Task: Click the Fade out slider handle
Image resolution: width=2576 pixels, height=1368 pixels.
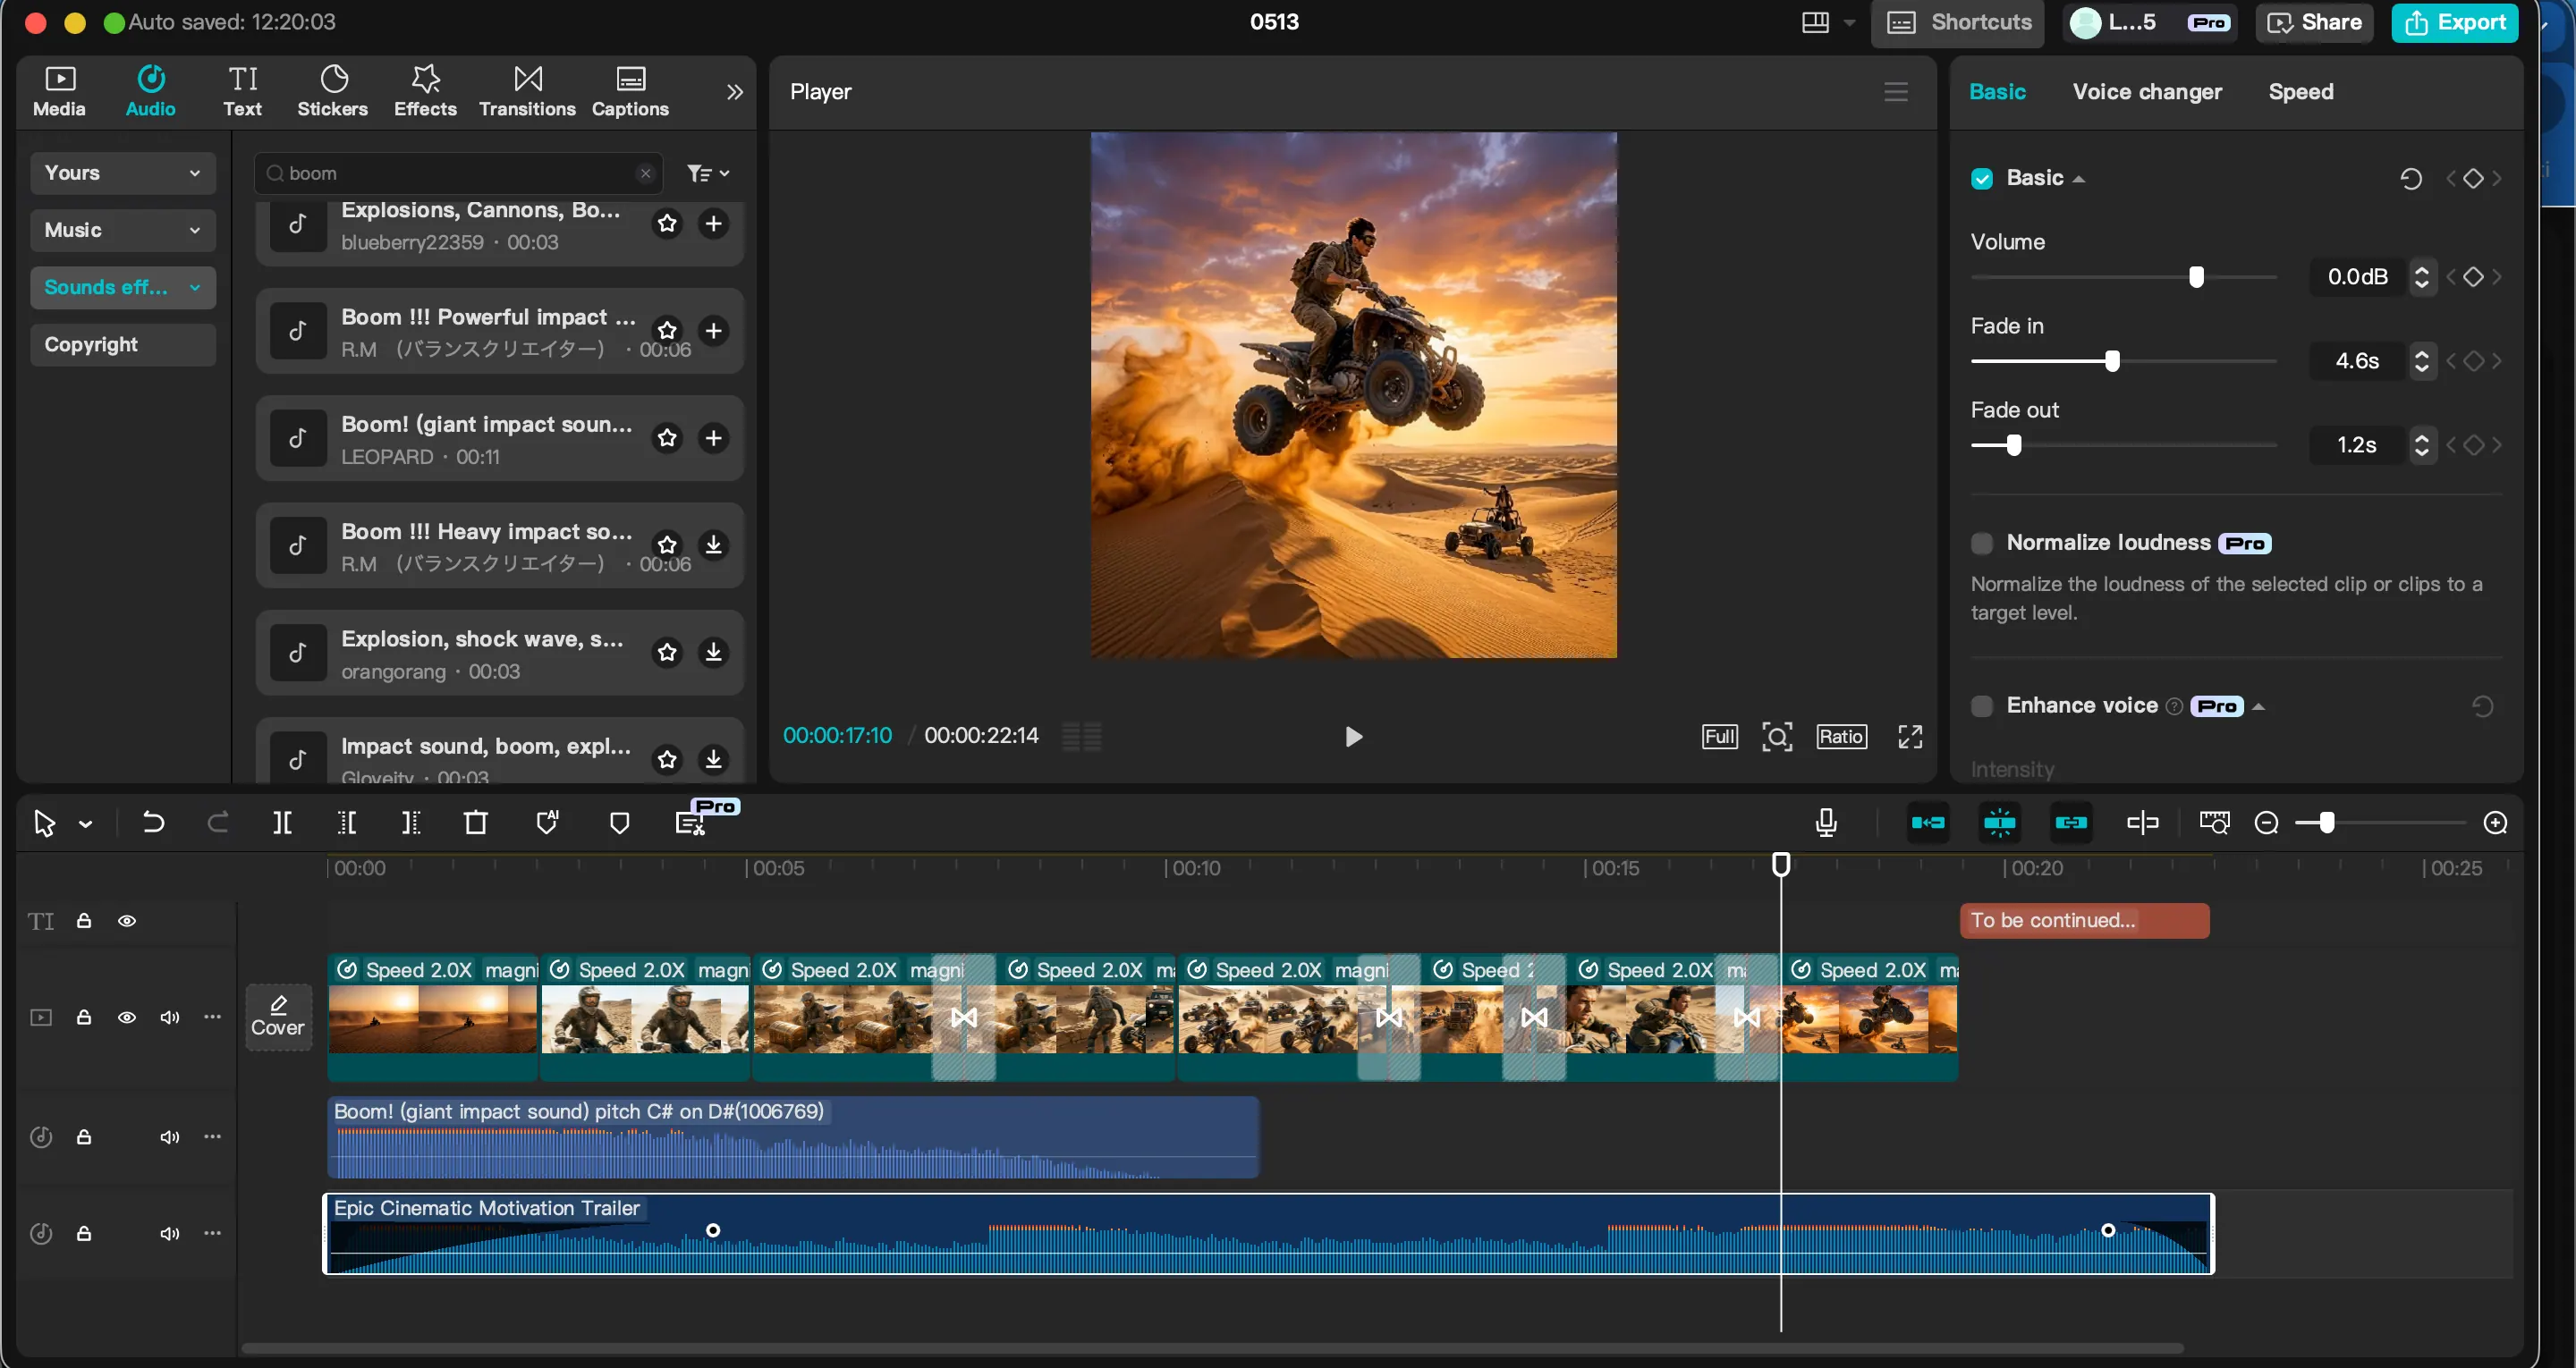Action: point(2014,445)
